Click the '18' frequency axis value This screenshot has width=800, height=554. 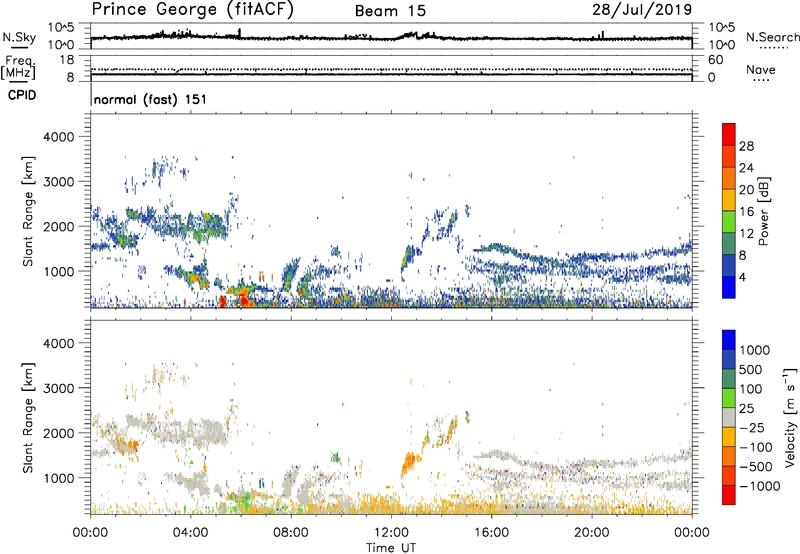(67, 60)
